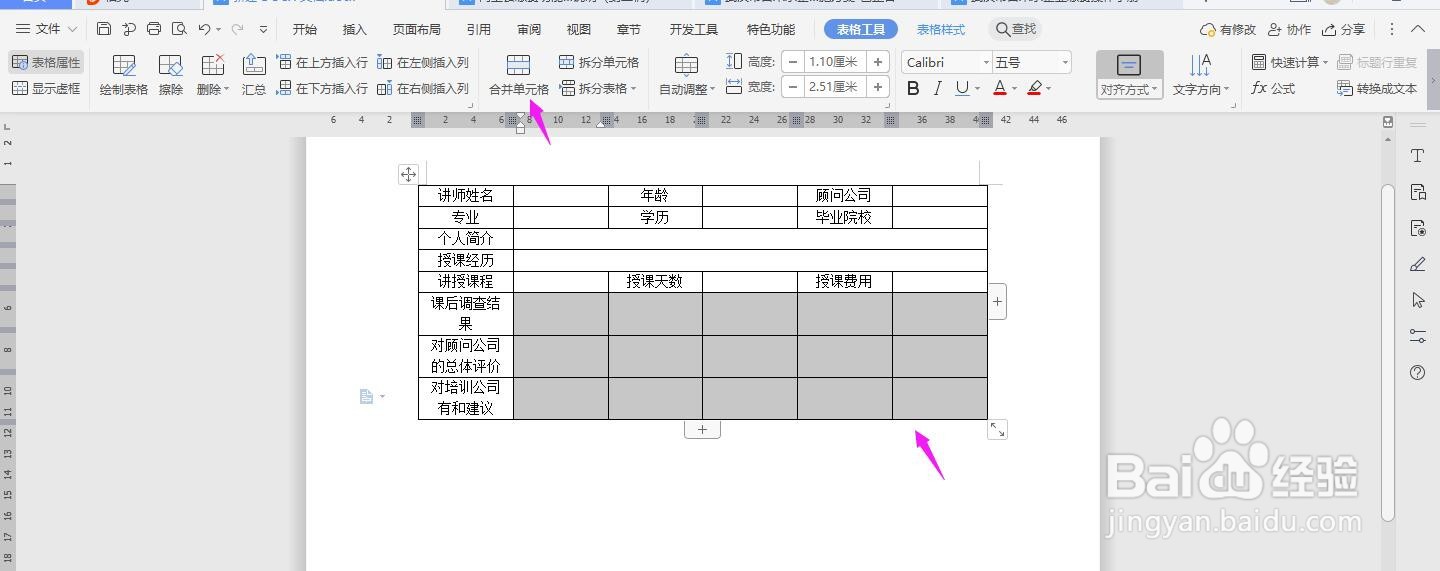Toggle 显示虚框 gridlines display
The image size is (1440, 571).
(46, 88)
